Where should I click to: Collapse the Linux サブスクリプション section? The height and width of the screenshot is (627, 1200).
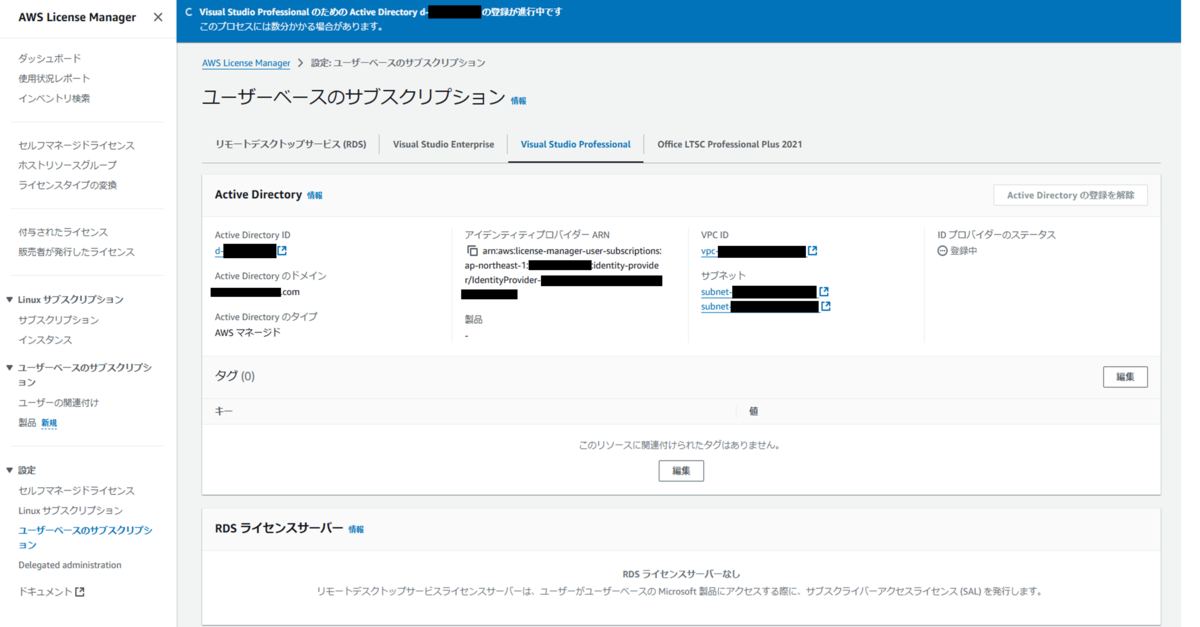coord(10,300)
